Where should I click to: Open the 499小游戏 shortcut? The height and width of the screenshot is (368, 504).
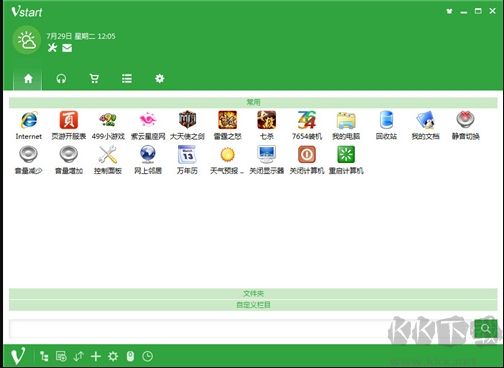[x=108, y=120]
